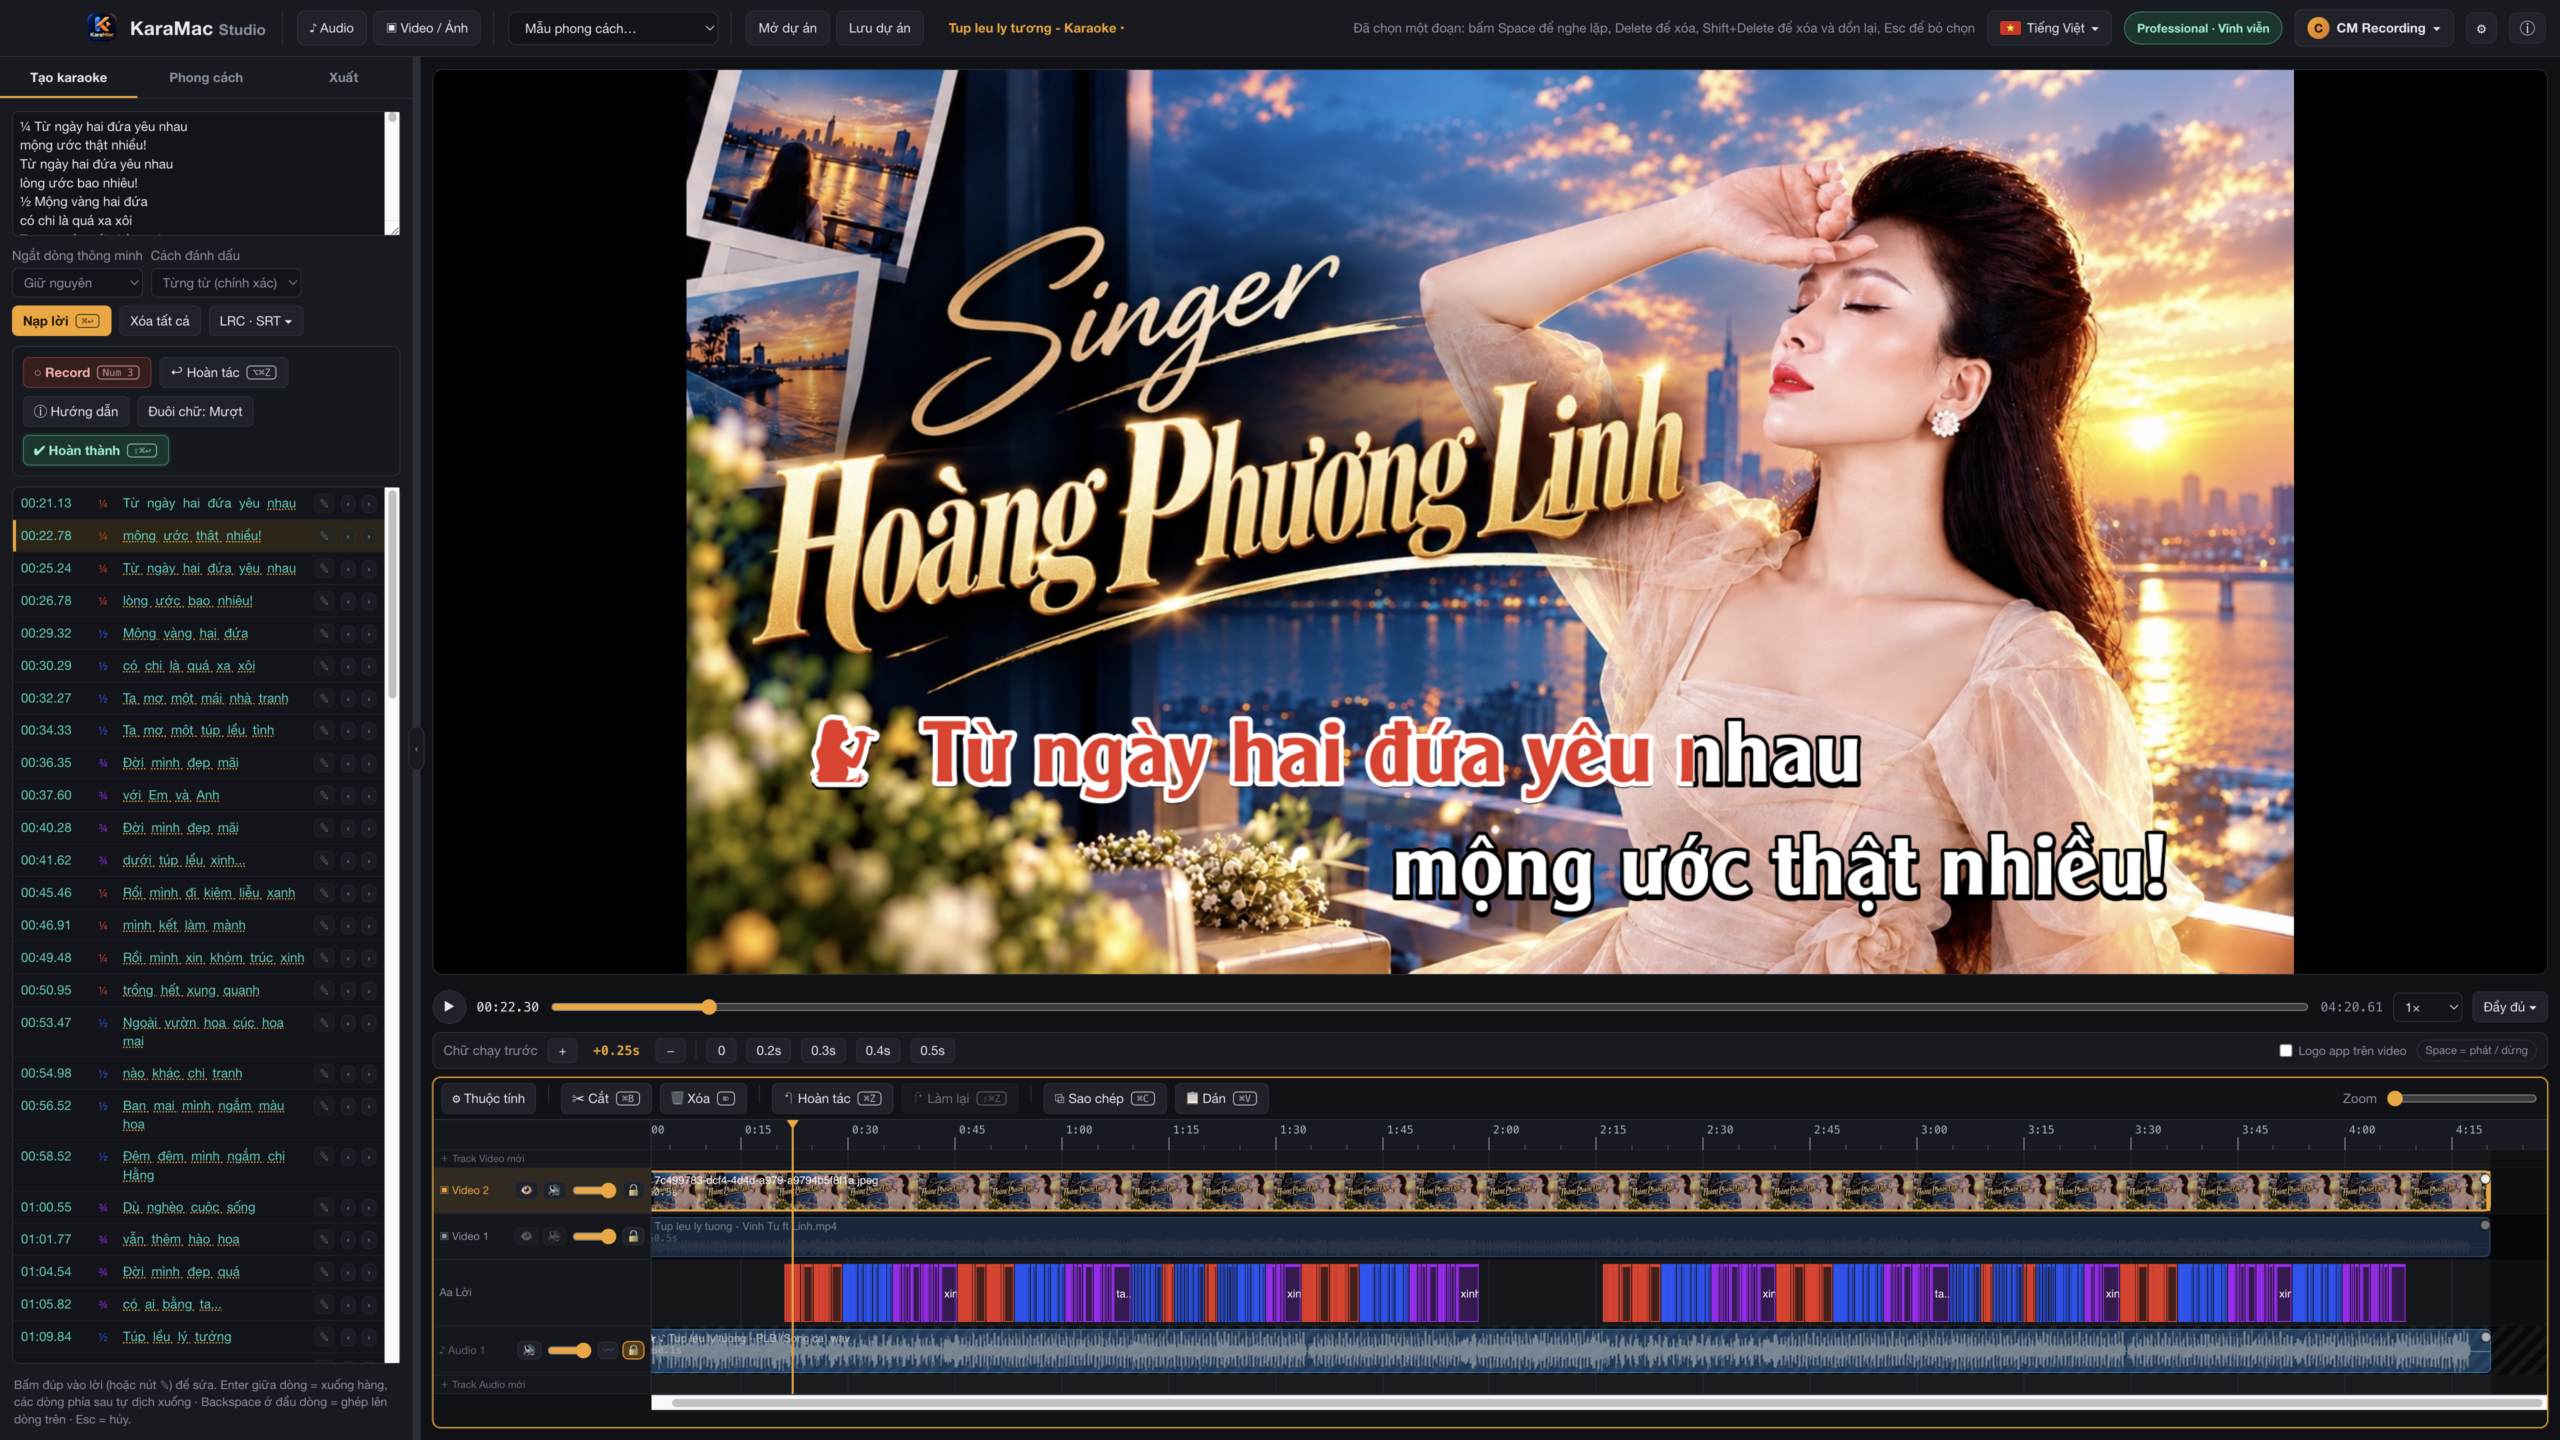Toggle lock on Video 1 track
The height and width of the screenshot is (1440, 2560).
click(x=633, y=1236)
